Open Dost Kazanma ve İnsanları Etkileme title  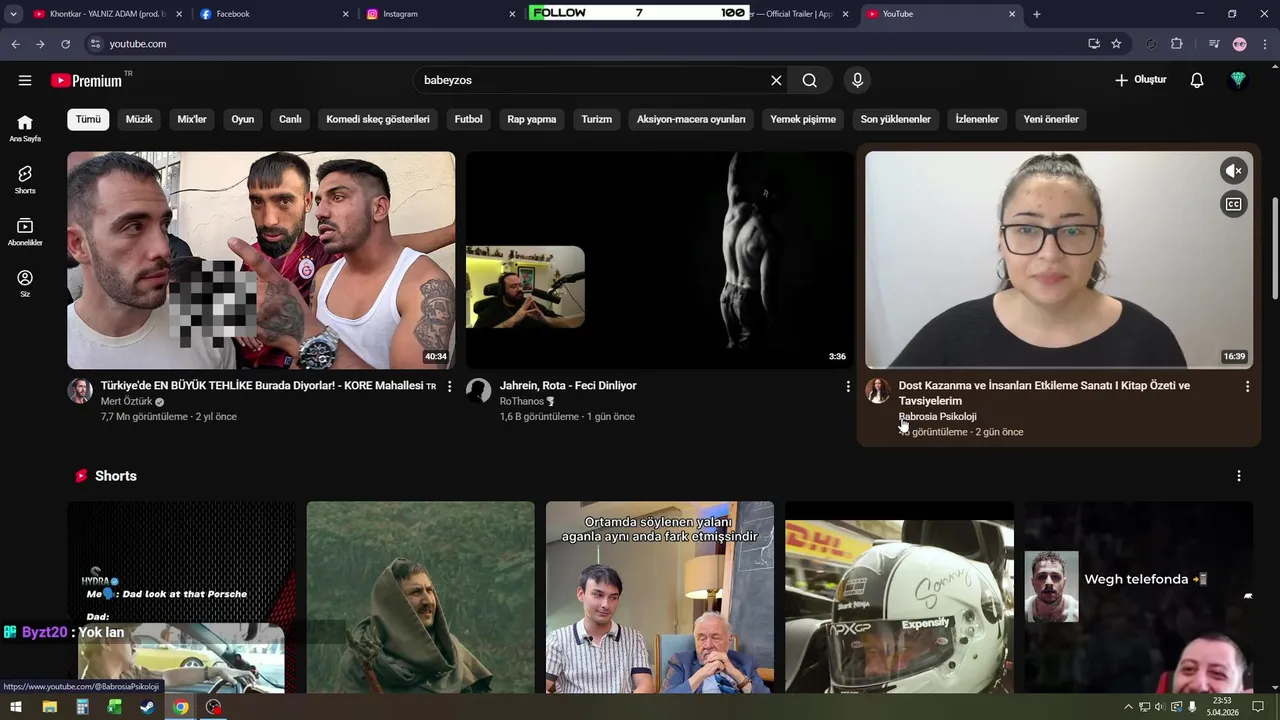(1044, 393)
